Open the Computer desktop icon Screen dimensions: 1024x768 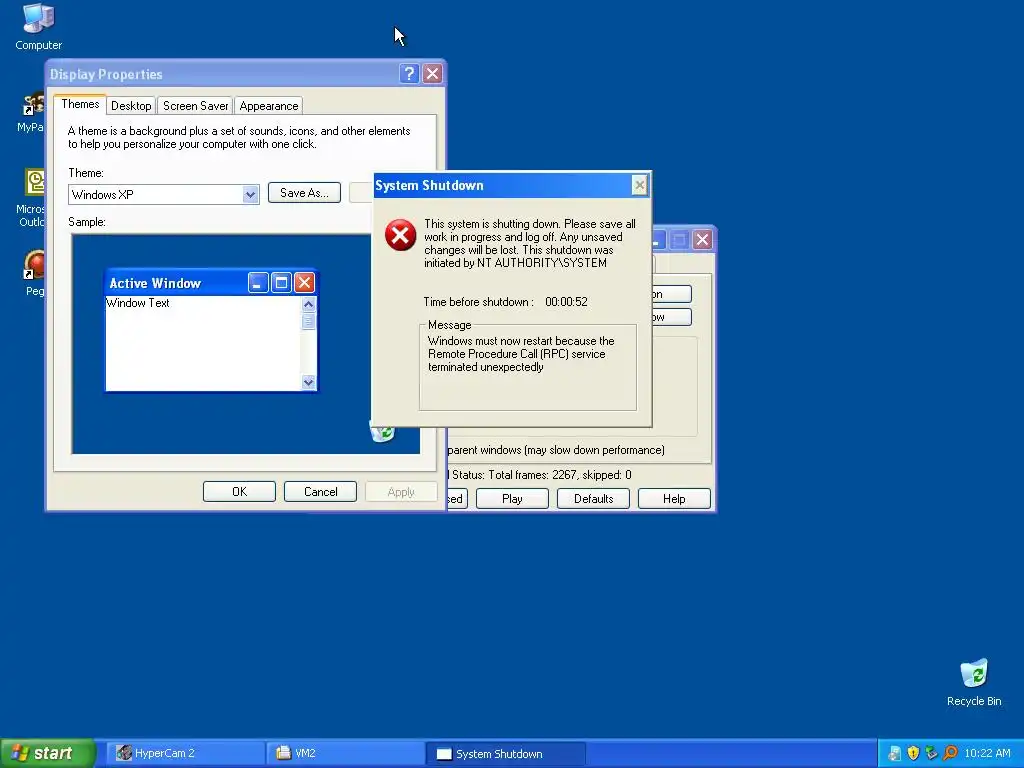click(x=38, y=26)
